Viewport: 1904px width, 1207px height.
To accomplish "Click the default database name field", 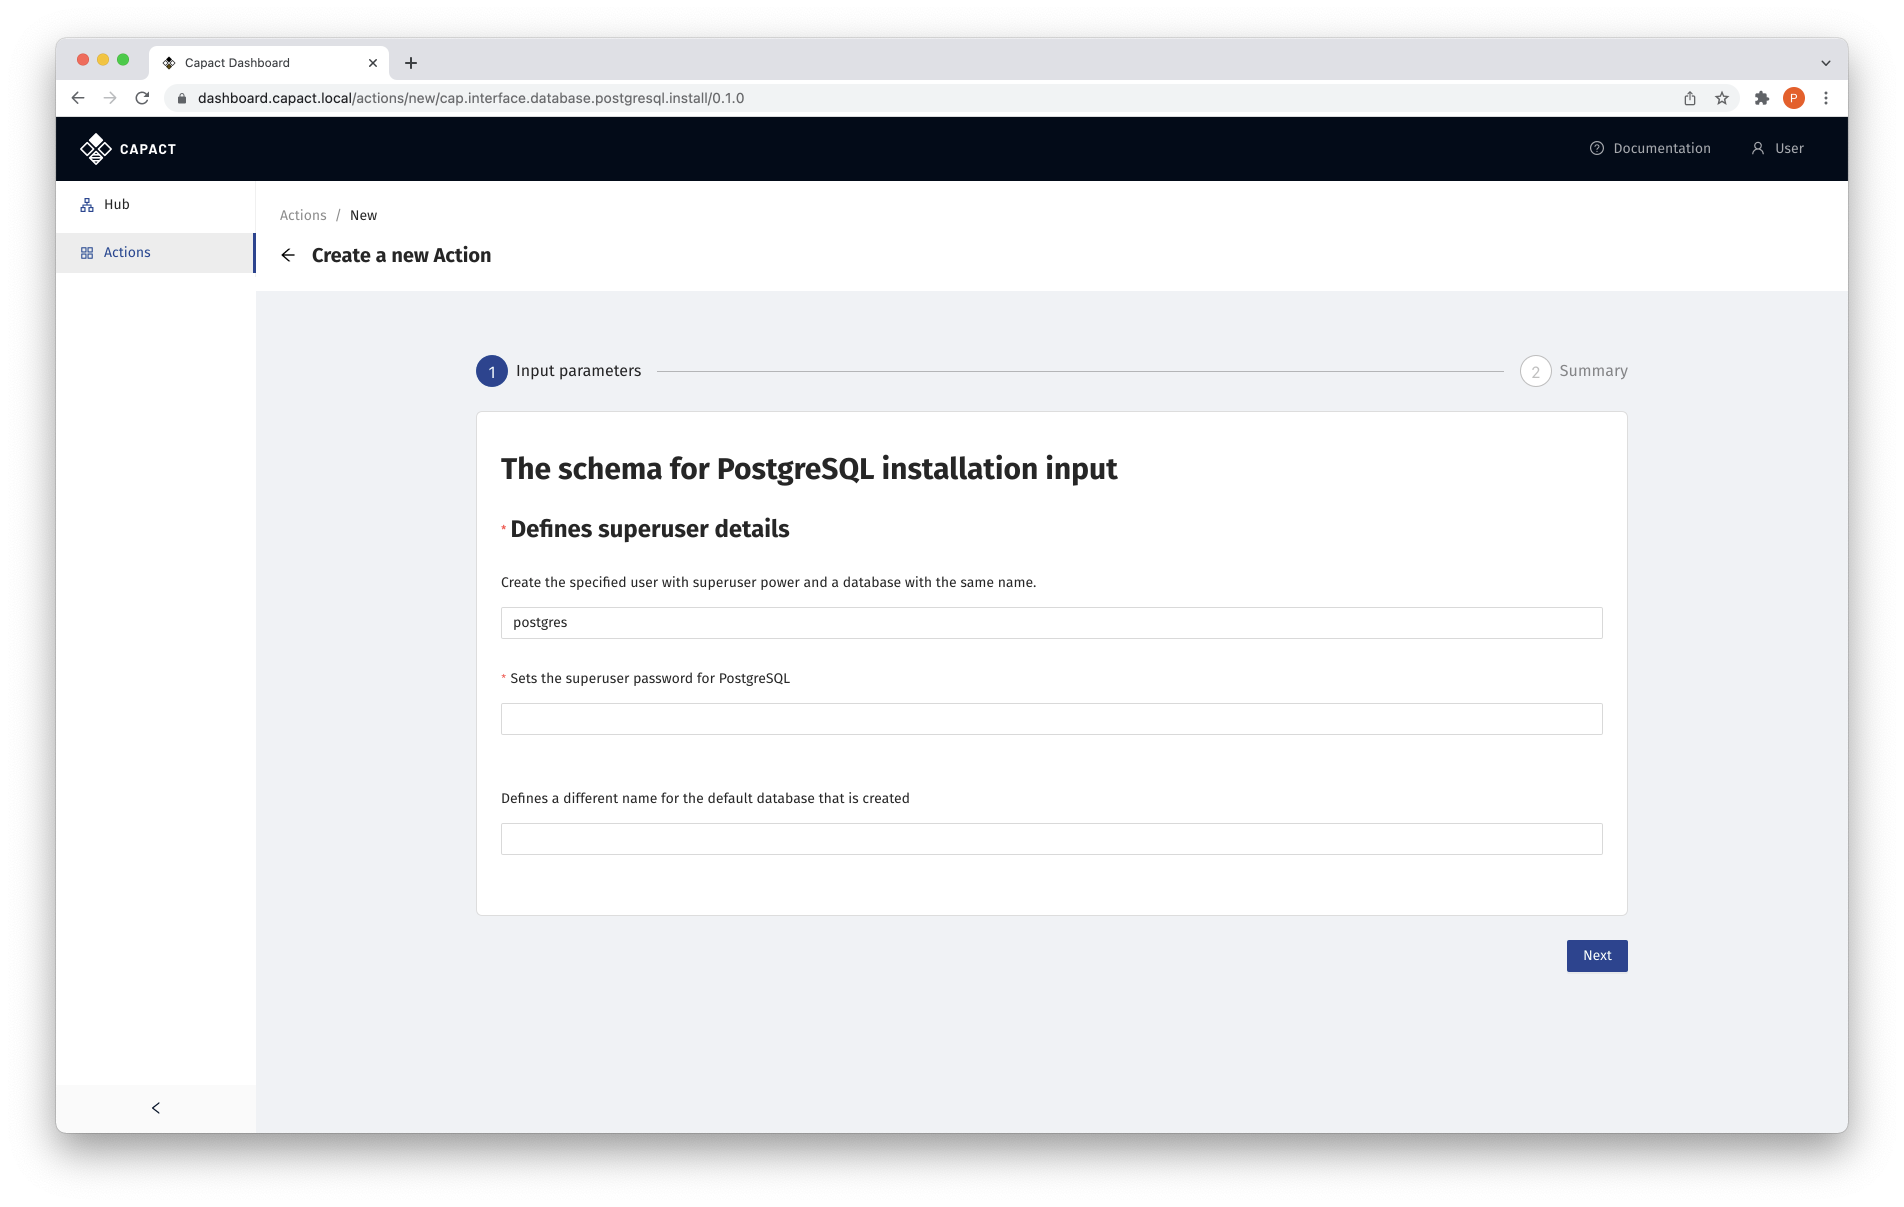I will click(1051, 838).
